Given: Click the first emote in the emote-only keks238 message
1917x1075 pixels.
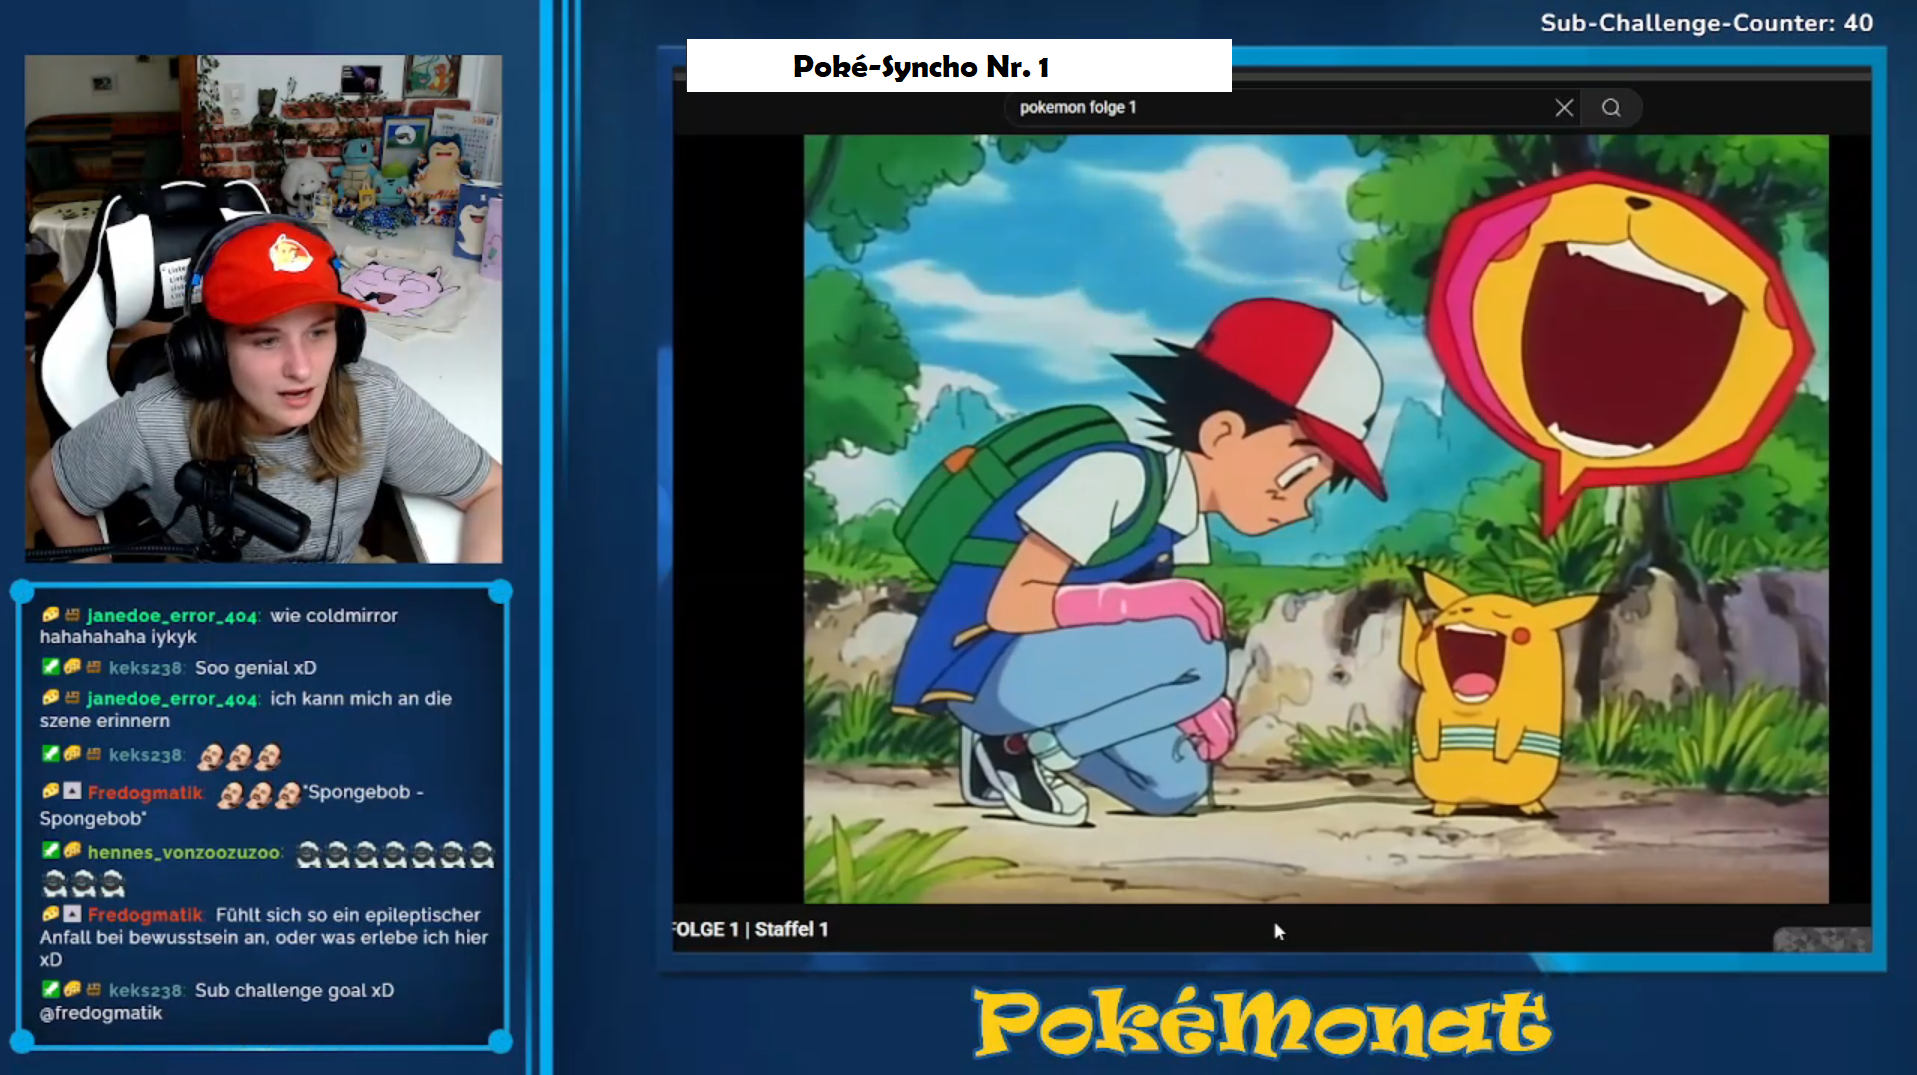Looking at the screenshot, I should click(x=210, y=756).
